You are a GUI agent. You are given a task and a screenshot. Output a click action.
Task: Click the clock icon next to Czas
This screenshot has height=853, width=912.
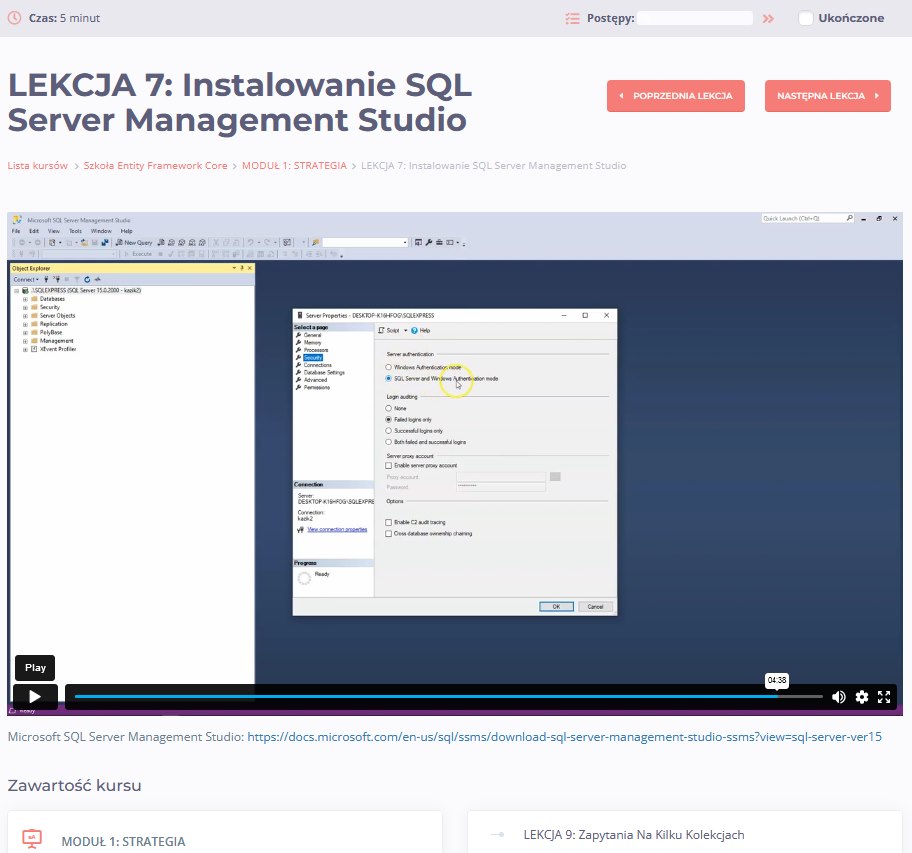click(14, 18)
